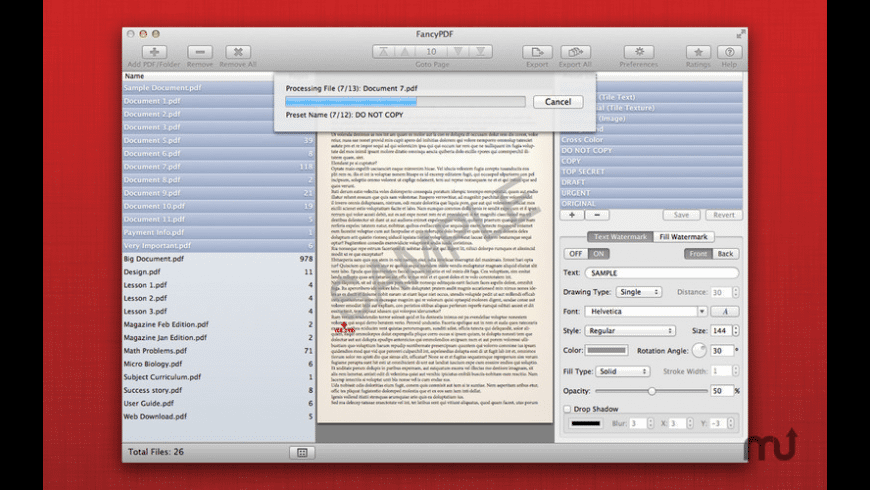This screenshot has width=870, height=490.
Task: Click the Add PDF/Folder plus icon
Action: (154, 52)
